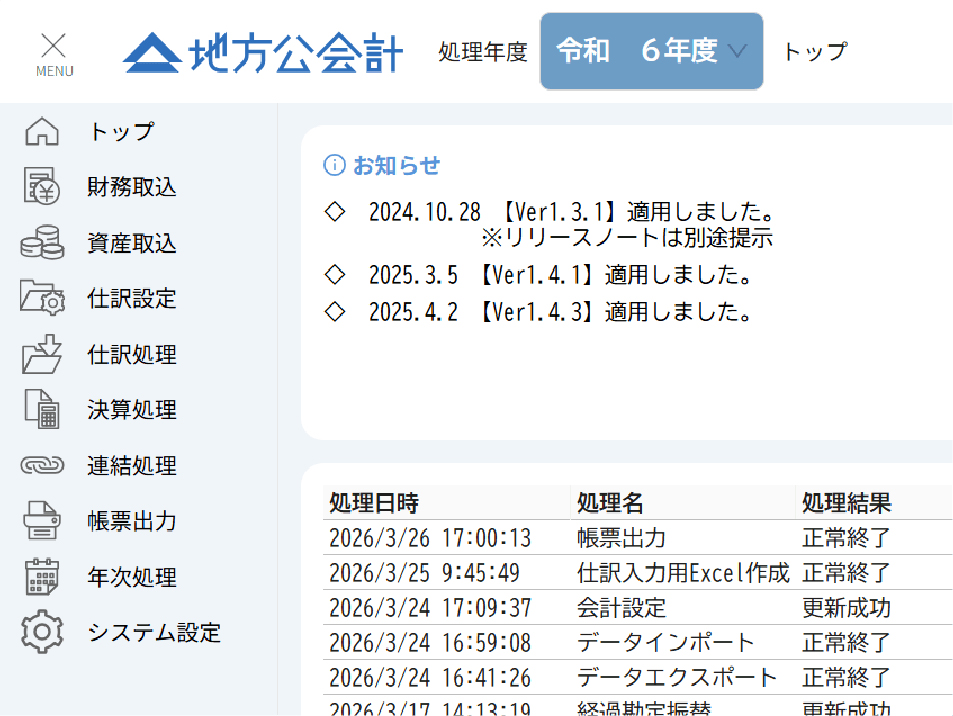
Task: Click the chain link icon for 連結処理
Action: tap(42, 466)
